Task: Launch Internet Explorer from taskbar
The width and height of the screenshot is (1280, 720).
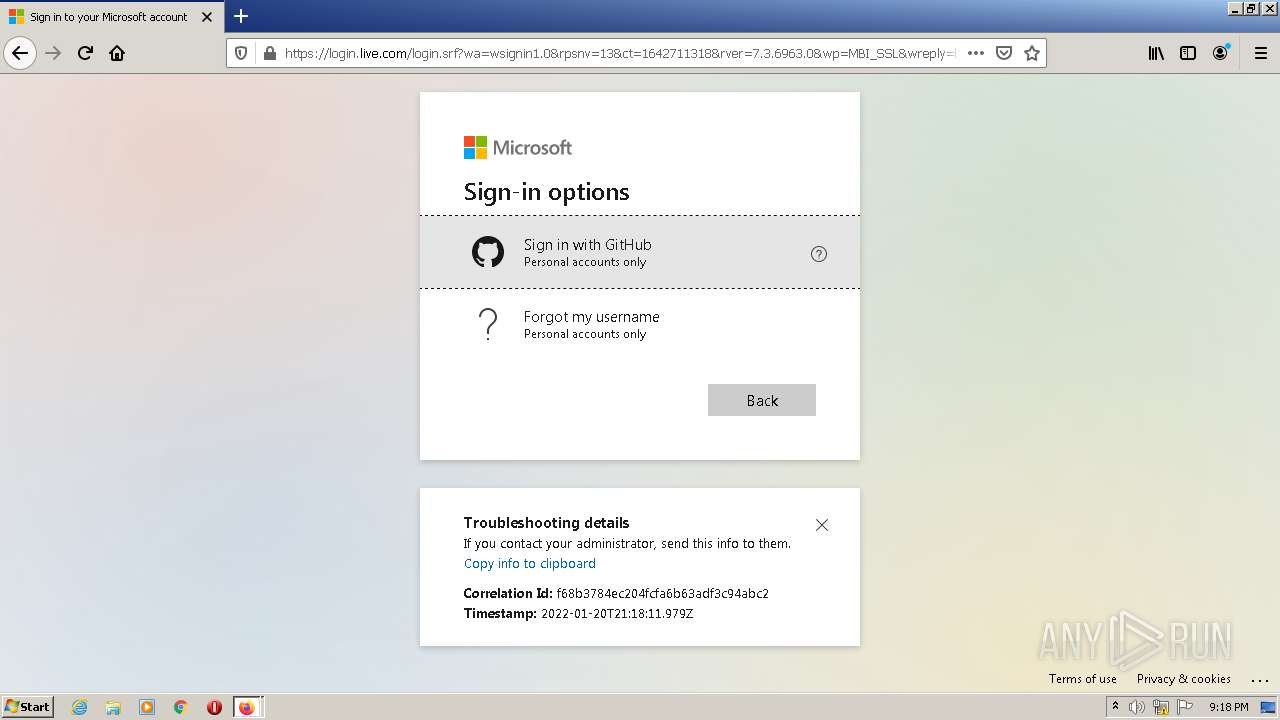Action: pos(80,707)
